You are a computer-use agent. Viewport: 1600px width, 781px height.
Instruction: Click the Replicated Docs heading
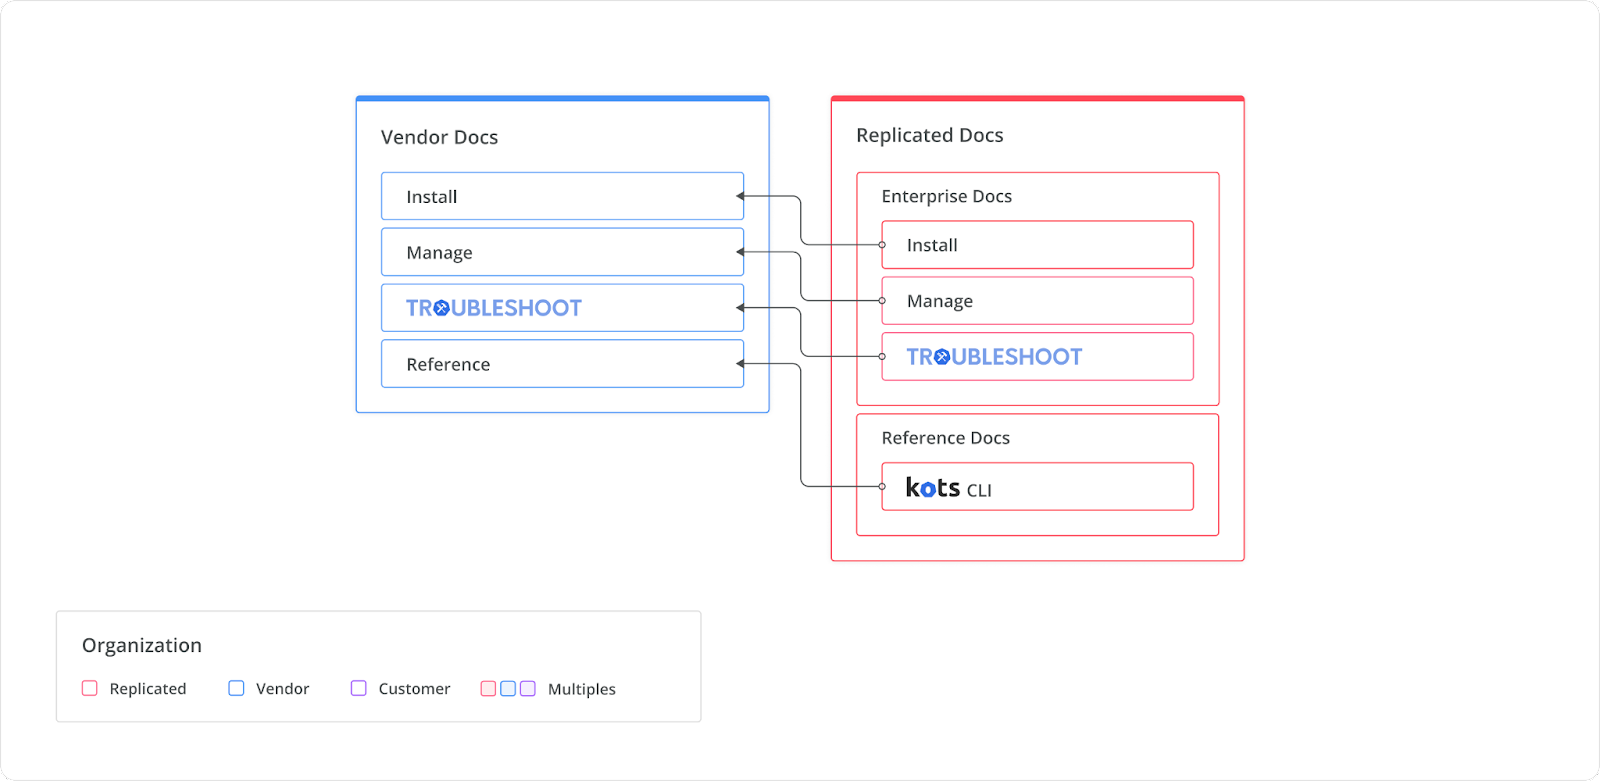pos(930,135)
